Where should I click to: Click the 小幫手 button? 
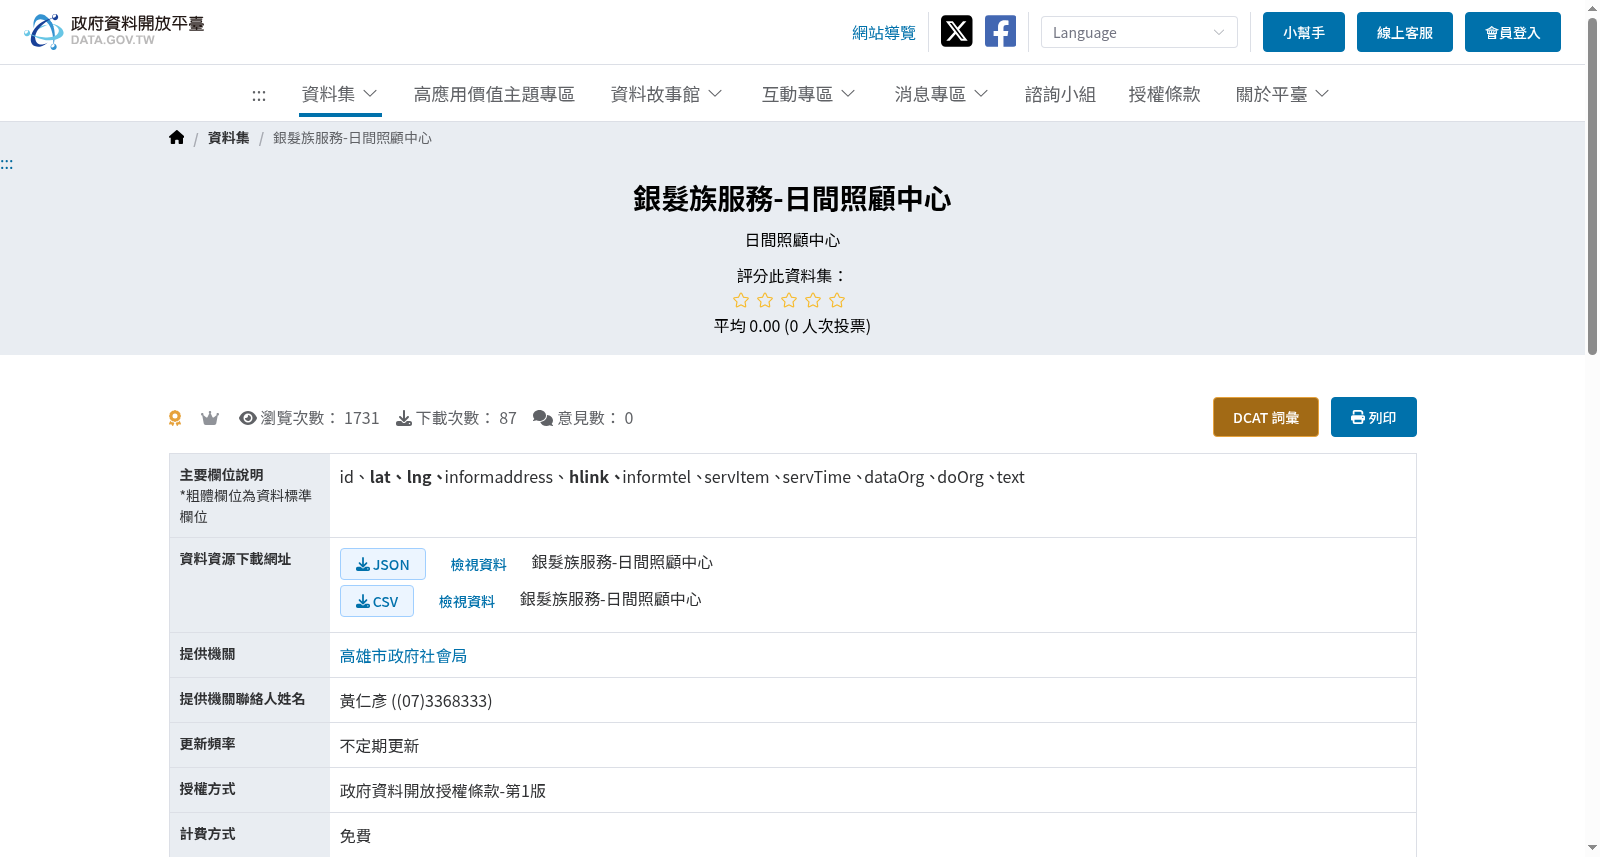tap(1304, 32)
